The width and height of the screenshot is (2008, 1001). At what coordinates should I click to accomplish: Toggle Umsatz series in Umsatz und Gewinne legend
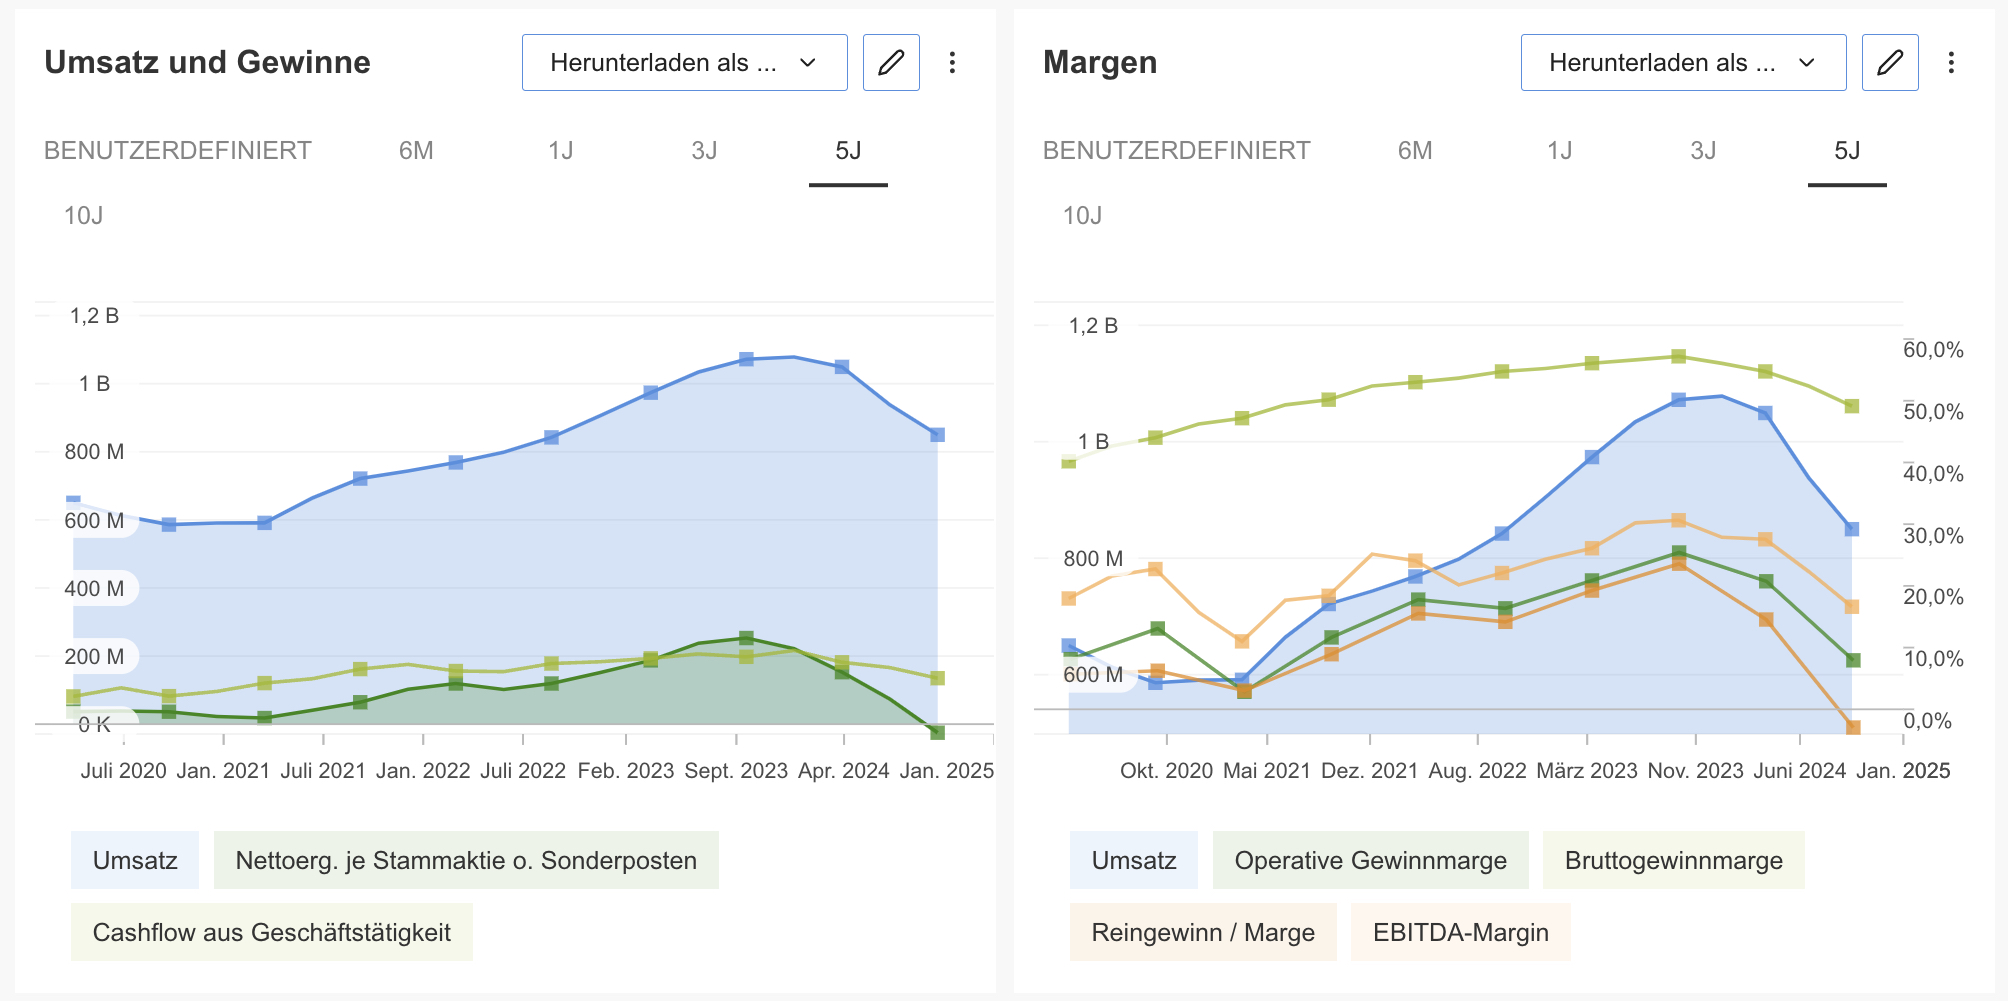135,860
